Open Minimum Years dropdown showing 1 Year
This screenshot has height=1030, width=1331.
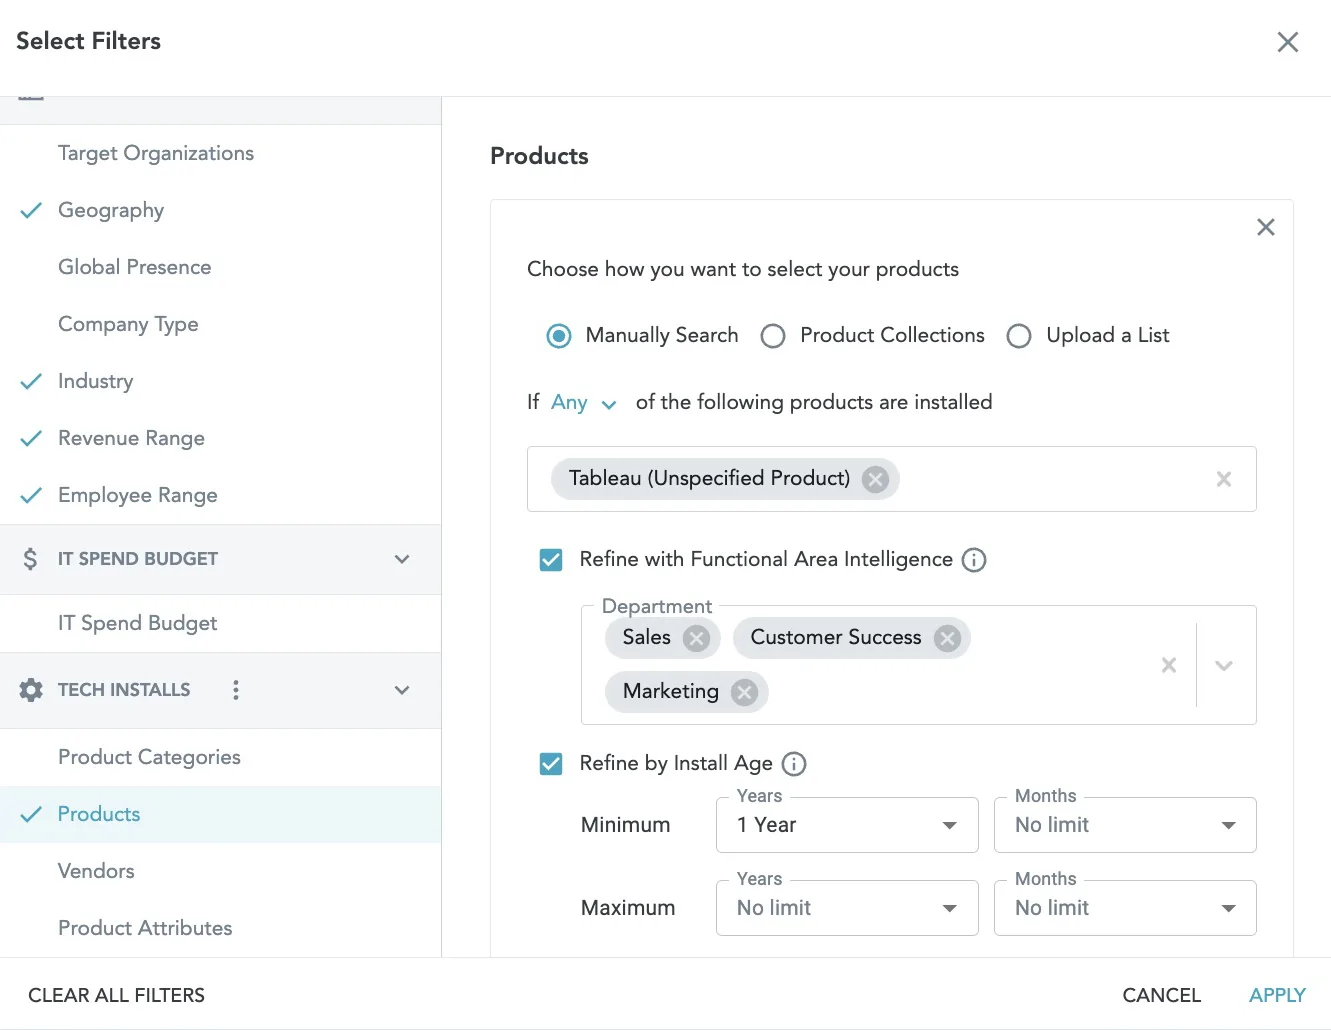[847, 825]
